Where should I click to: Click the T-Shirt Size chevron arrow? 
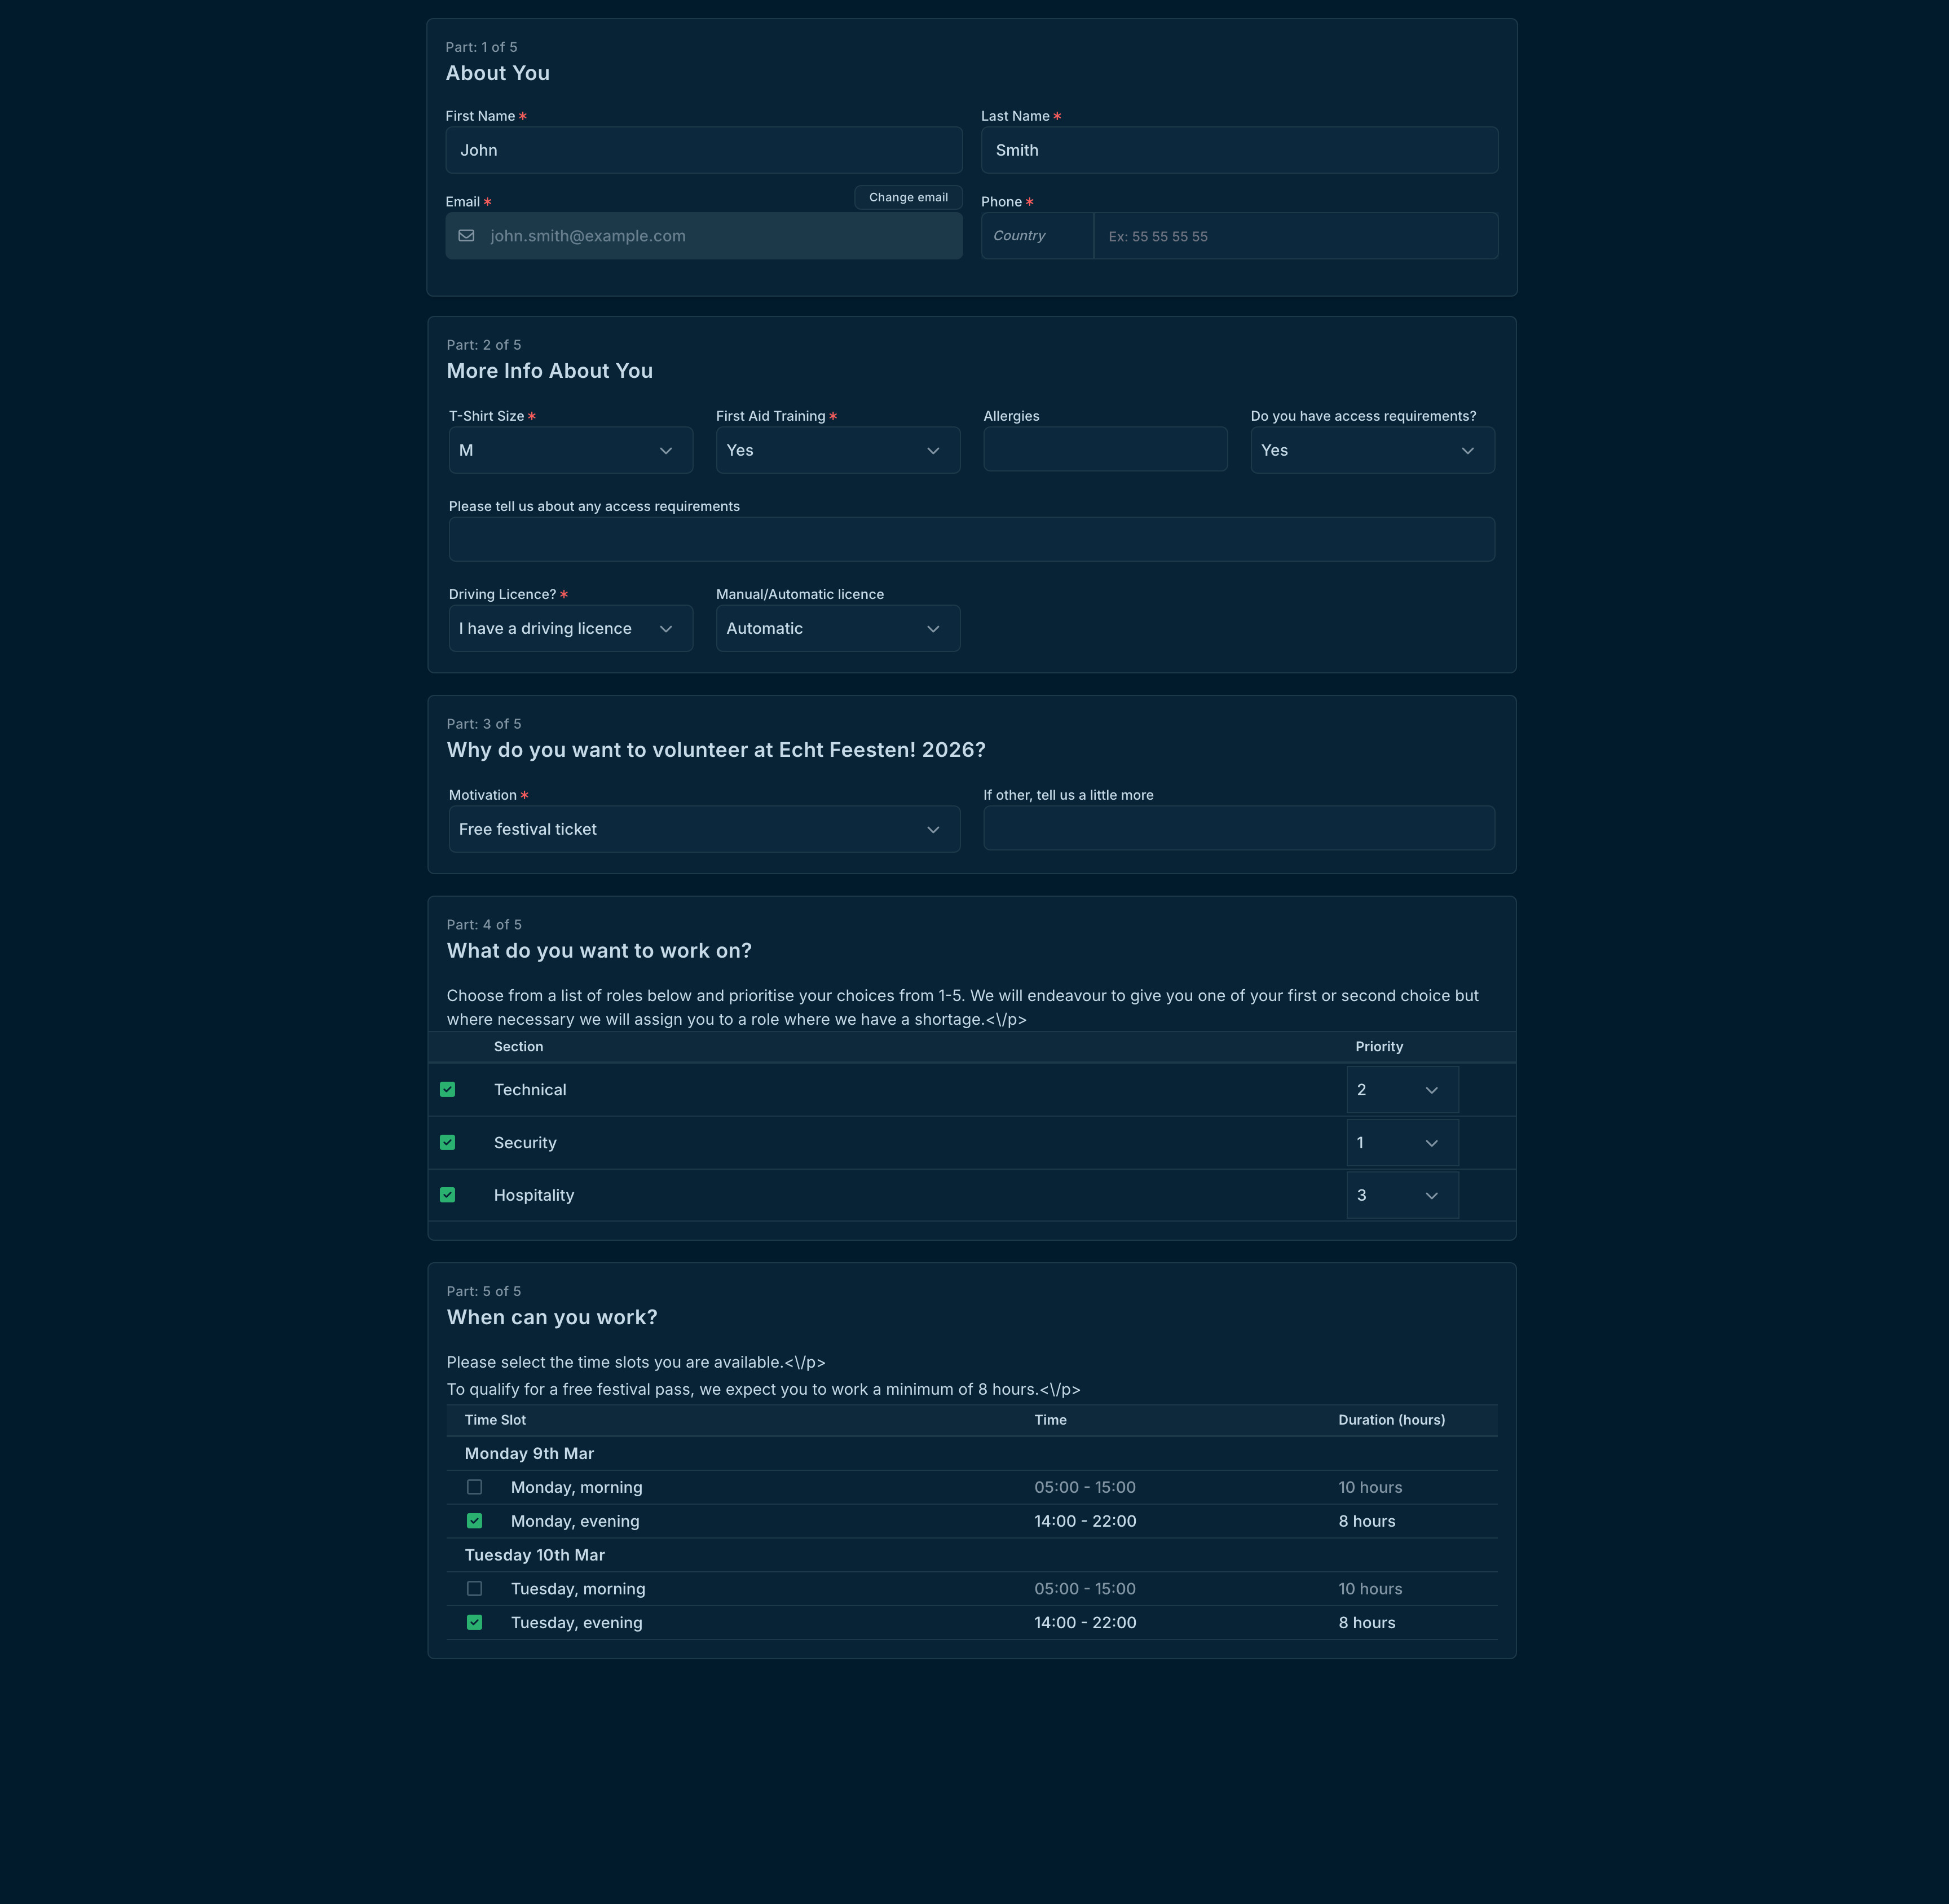pos(666,451)
